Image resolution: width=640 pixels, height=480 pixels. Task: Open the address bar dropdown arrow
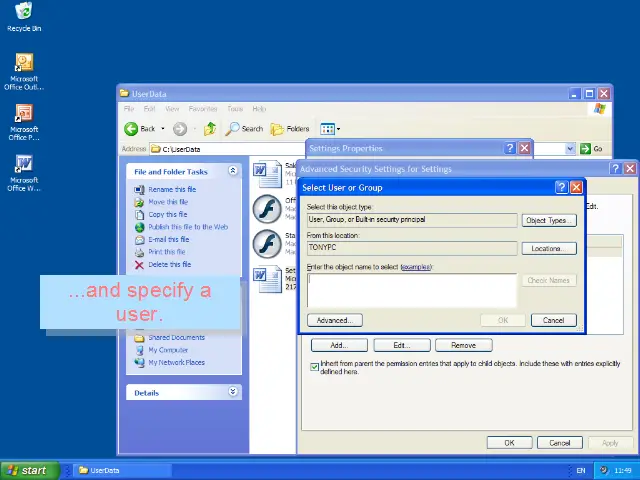(571, 149)
